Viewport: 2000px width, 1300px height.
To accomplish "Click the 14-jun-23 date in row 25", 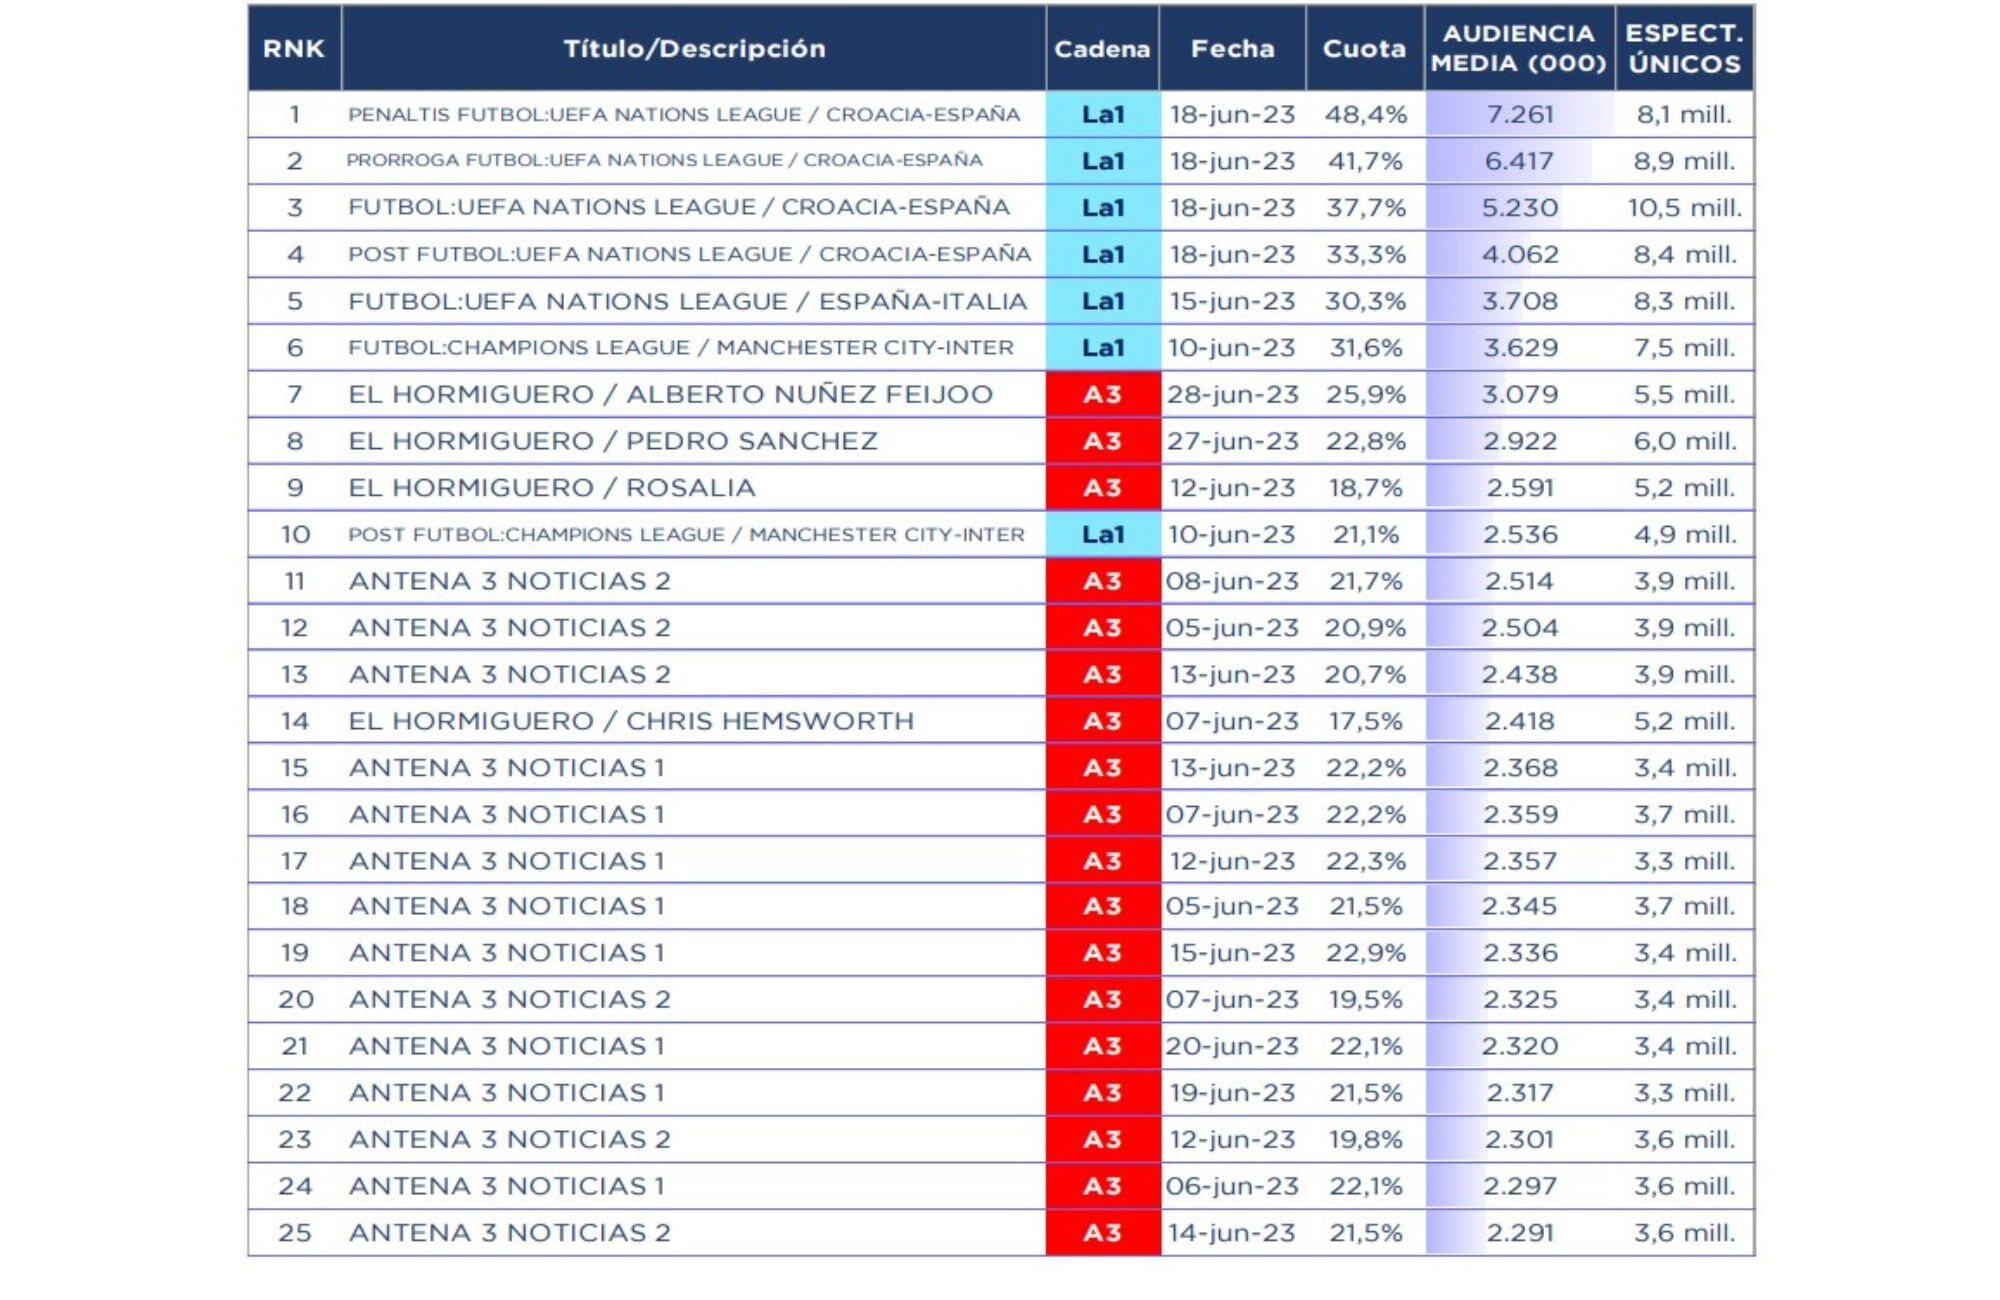I will [1232, 1233].
